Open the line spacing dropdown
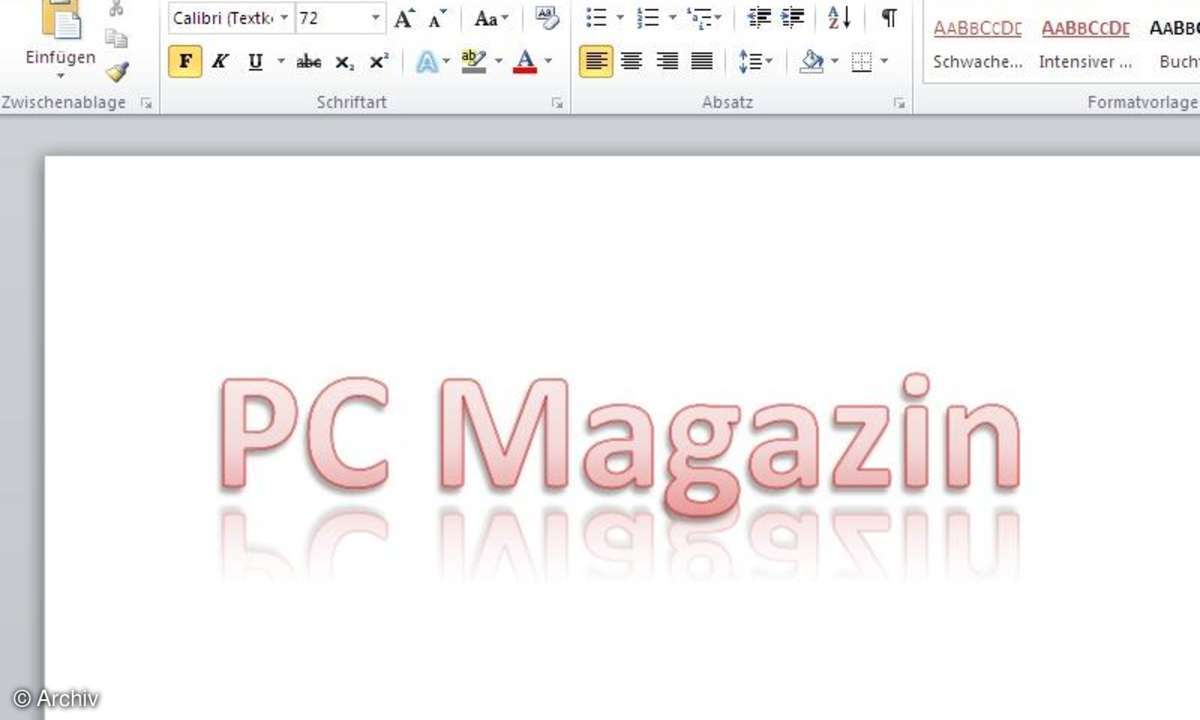The width and height of the screenshot is (1200, 720). [x=755, y=62]
